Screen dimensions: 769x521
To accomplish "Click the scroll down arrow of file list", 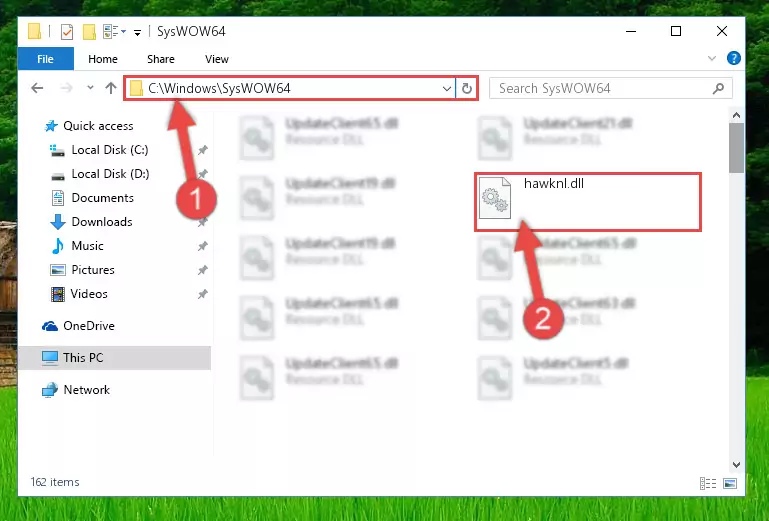I will click(736, 465).
